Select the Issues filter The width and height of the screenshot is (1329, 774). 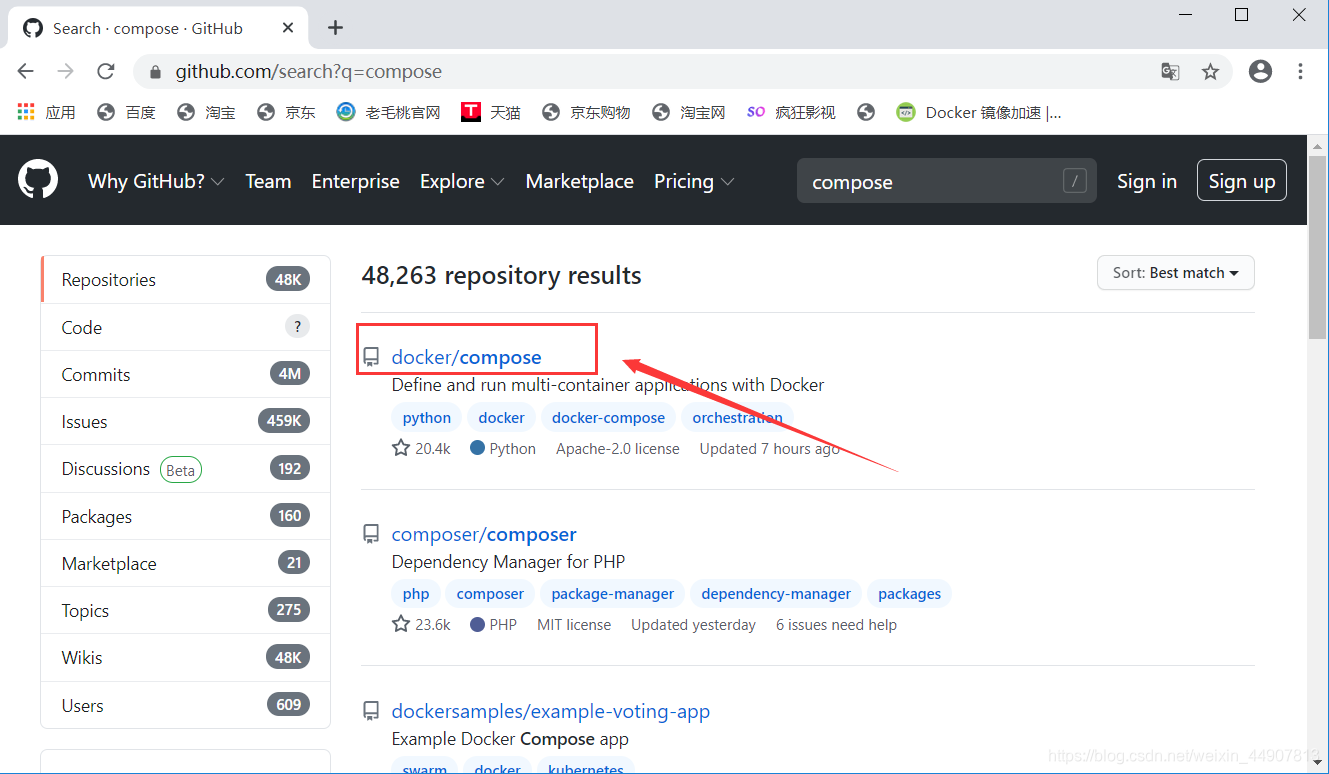point(185,421)
